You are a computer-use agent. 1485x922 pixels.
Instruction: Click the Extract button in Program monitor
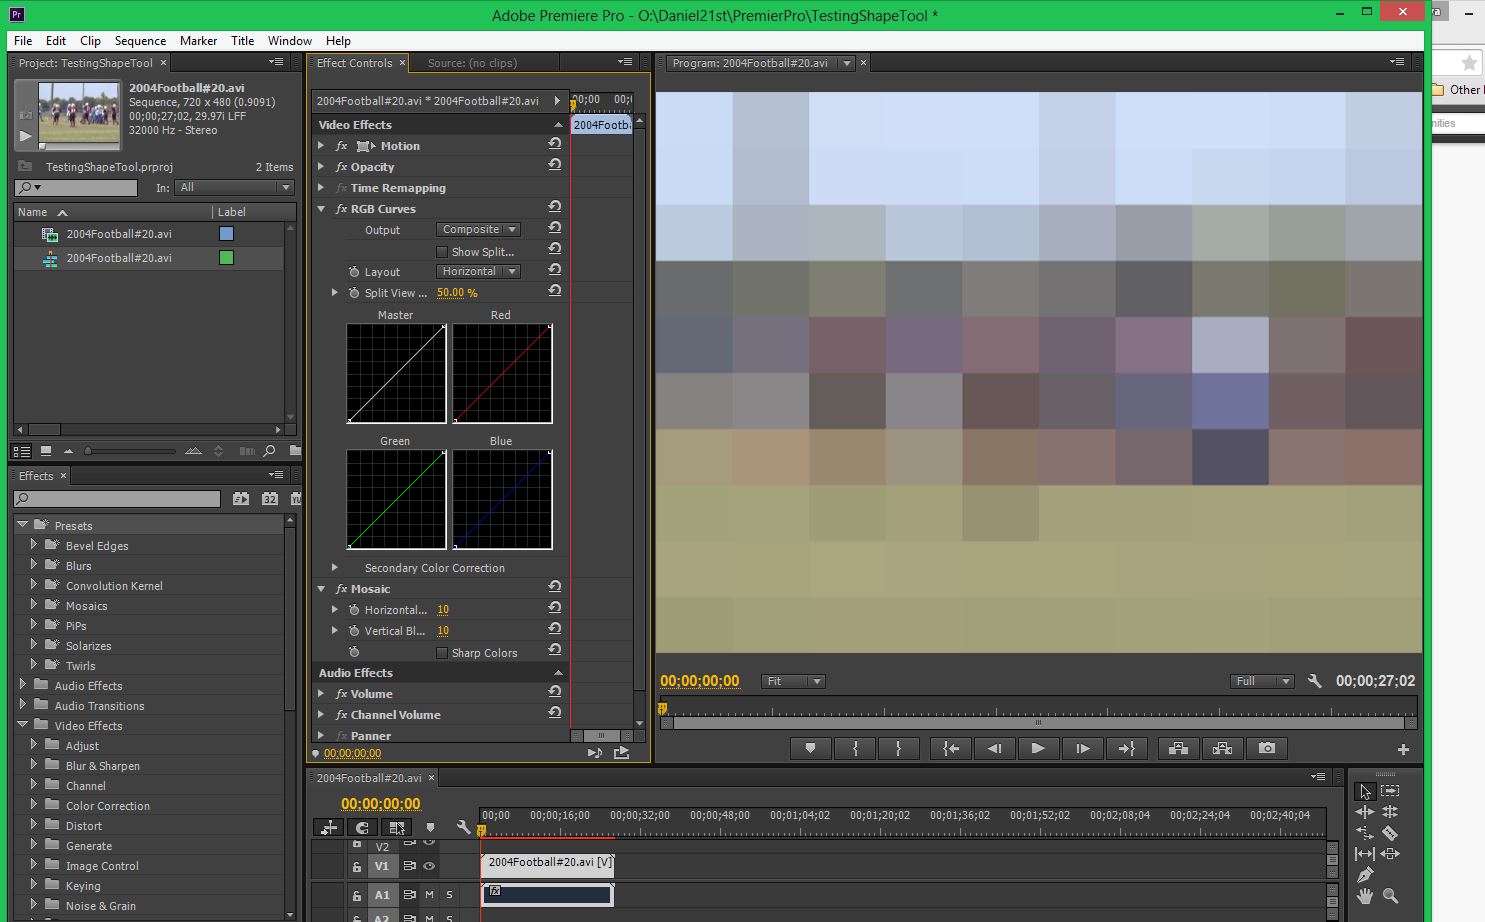point(1222,748)
